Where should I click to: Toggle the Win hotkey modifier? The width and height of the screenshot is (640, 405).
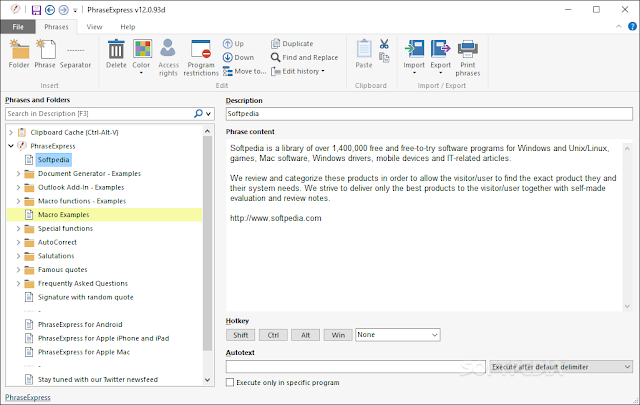pos(338,335)
